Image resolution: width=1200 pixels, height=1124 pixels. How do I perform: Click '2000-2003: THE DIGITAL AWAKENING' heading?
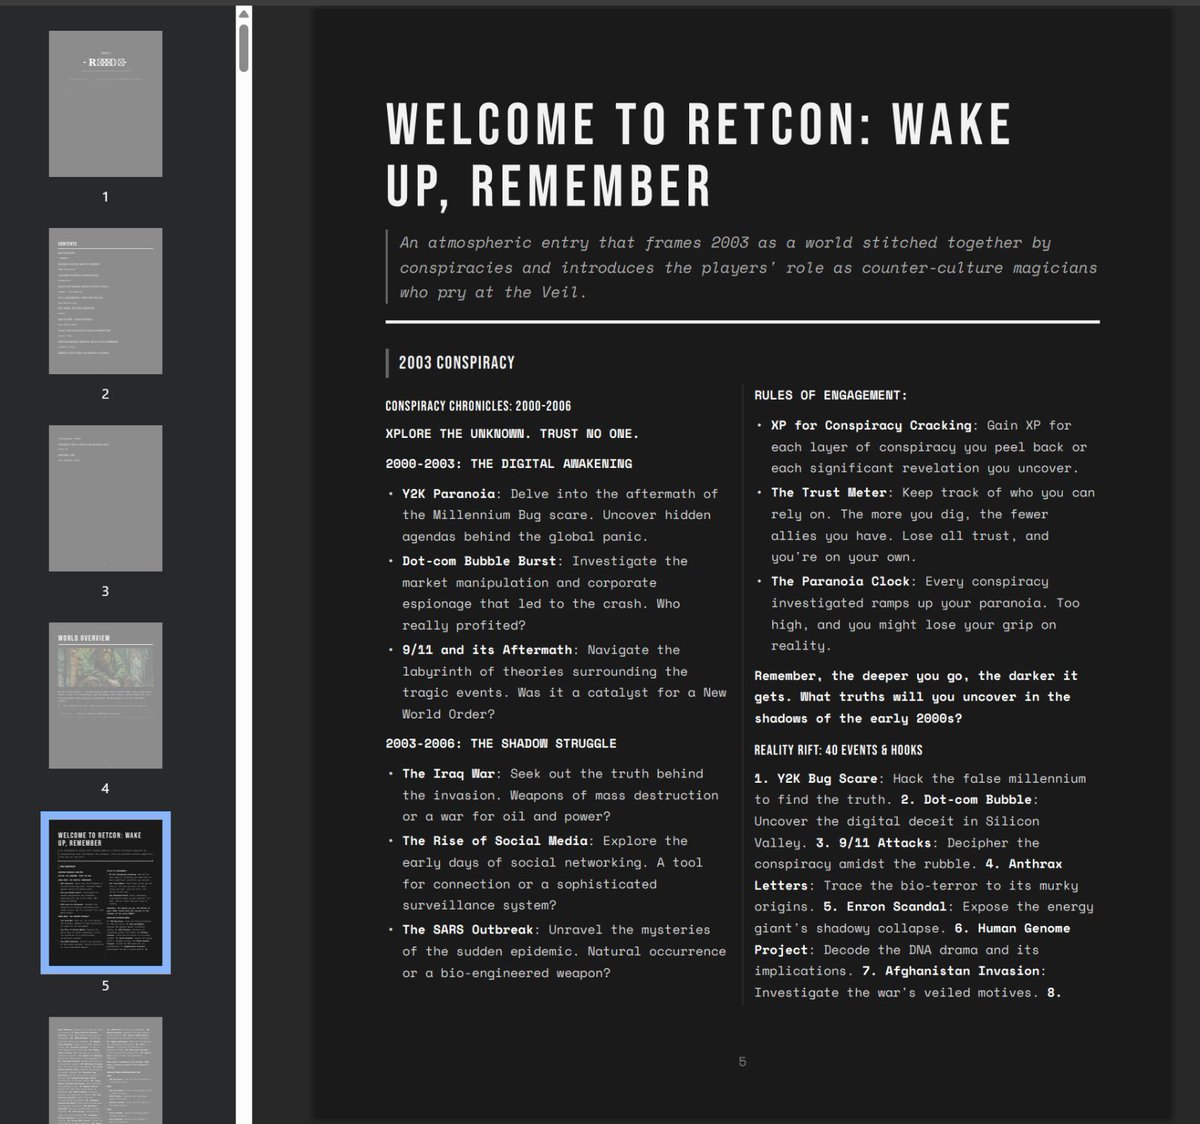[x=509, y=464]
